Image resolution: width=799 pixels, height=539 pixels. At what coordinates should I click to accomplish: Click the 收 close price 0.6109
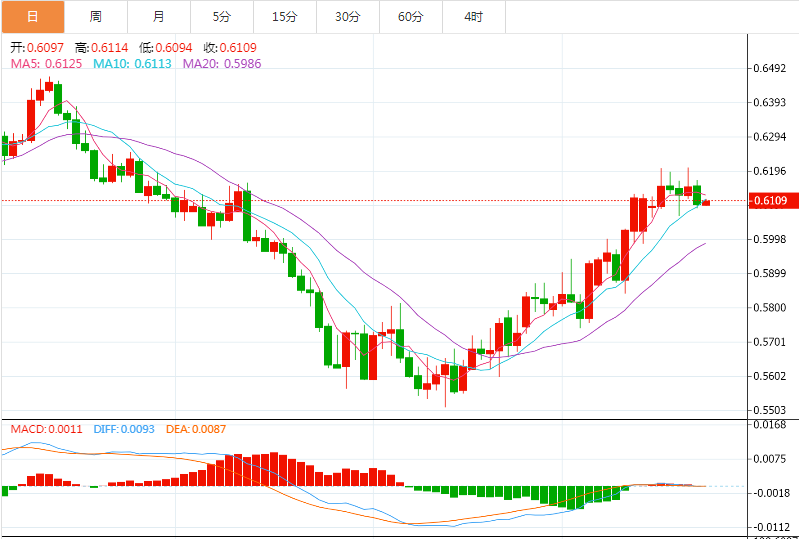click(230, 48)
